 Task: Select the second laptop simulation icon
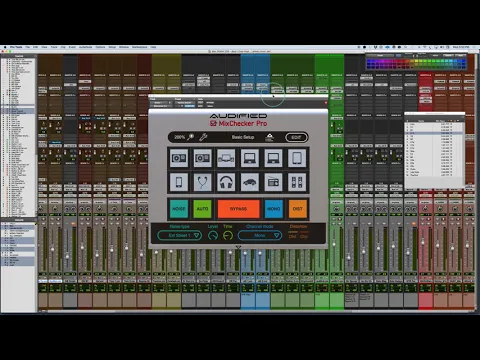[273, 158]
